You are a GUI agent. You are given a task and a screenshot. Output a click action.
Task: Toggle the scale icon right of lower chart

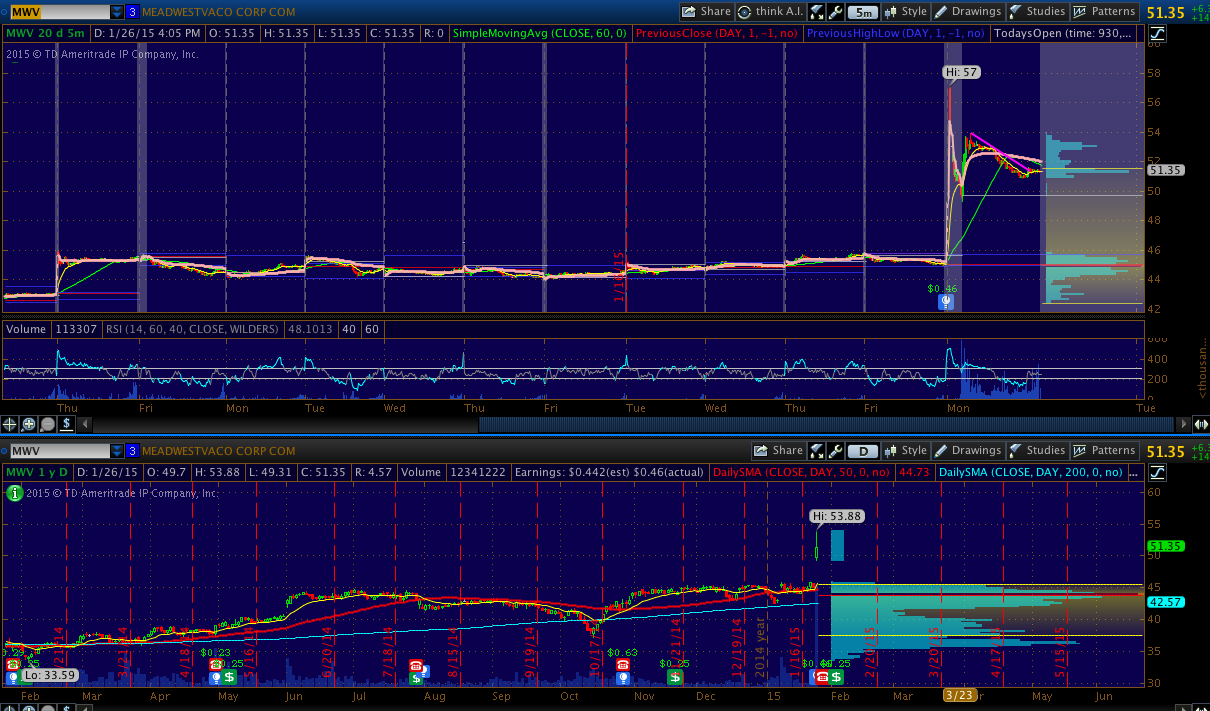click(x=1157, y=472)
